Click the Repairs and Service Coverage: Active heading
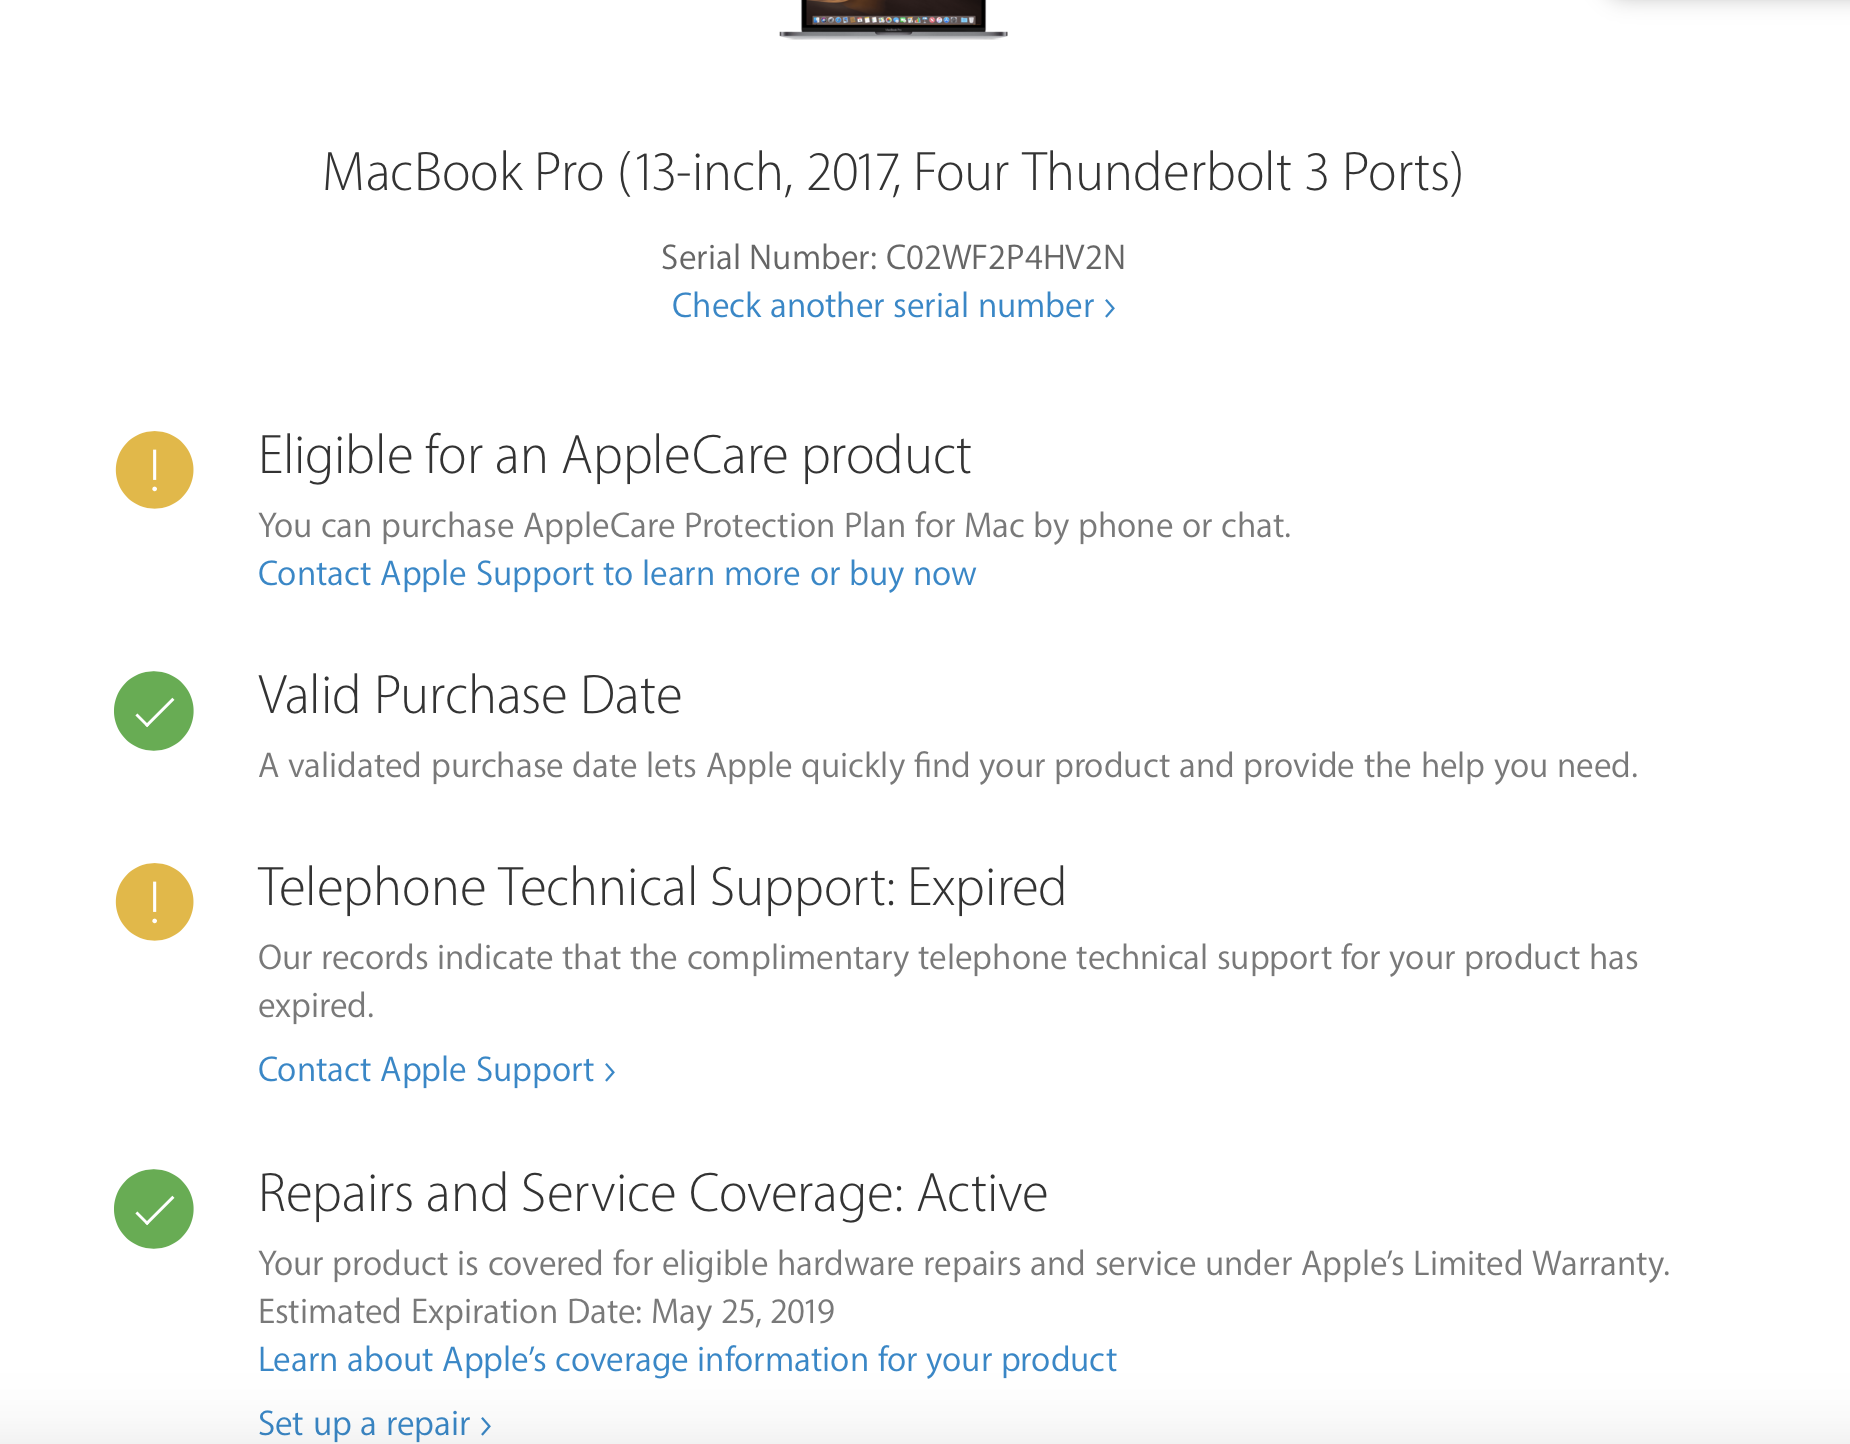This screenshot has width=1850, height=1444. (x=652, y=1193)
